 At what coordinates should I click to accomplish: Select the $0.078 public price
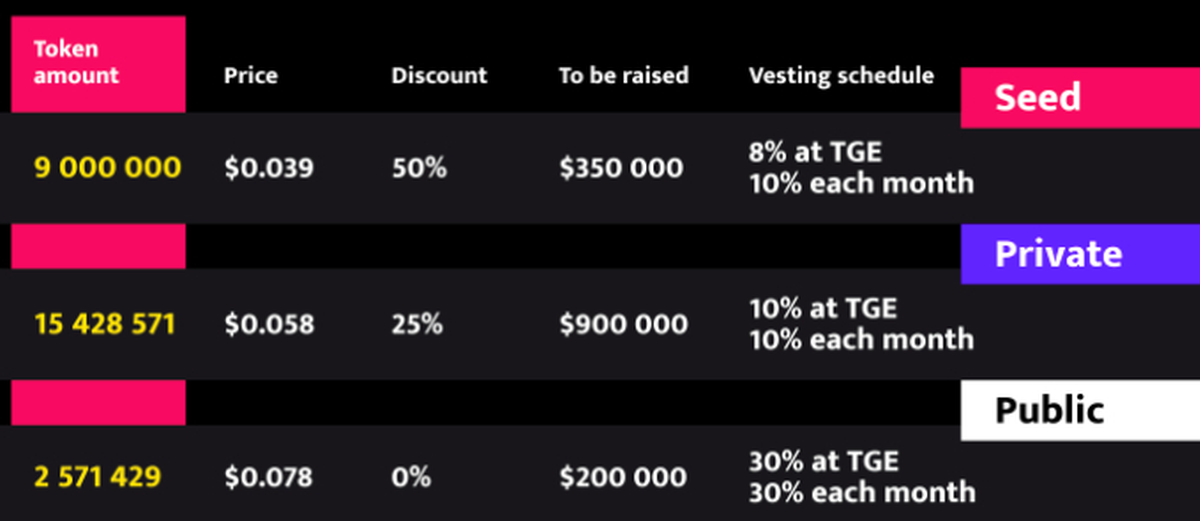(x=269, y=477)
